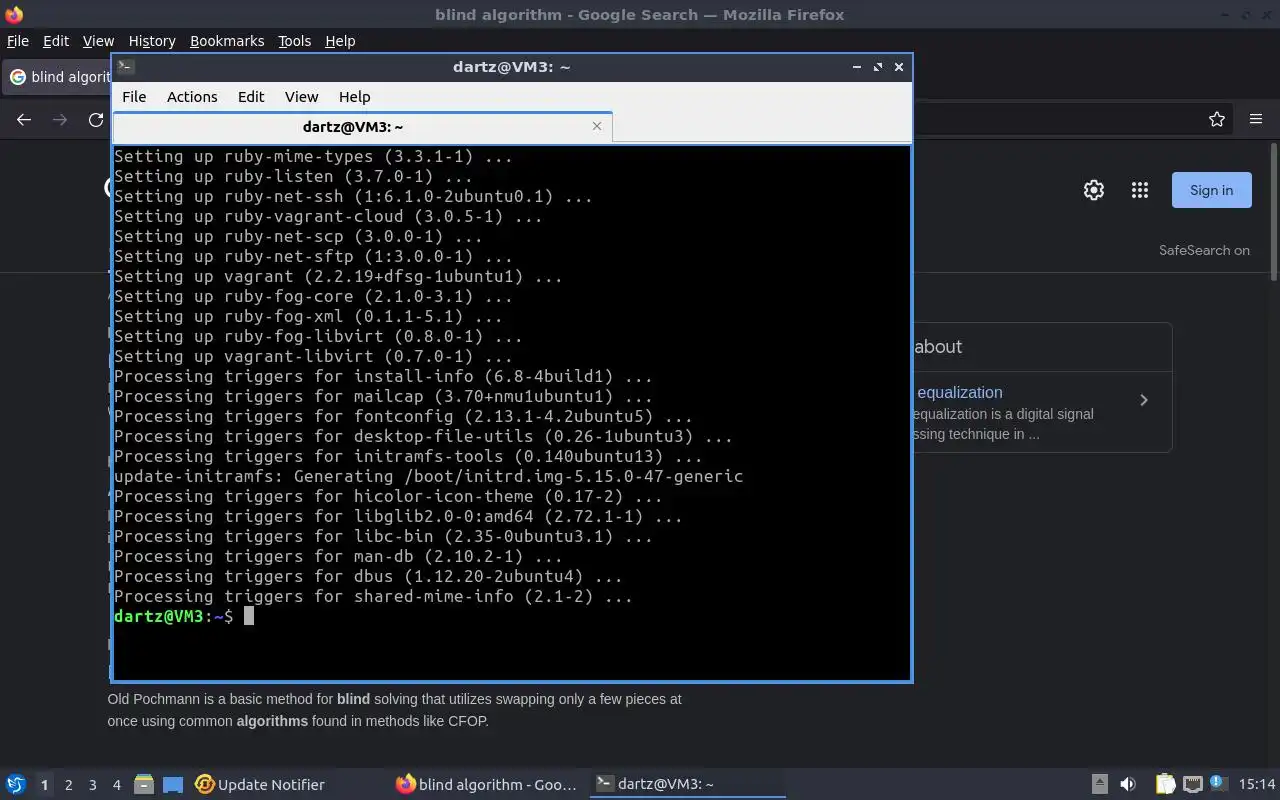This screenshot has height=800, width=1280.
Task: Switch to workspace 3 in the pager
Action: [x=92, y=785]
